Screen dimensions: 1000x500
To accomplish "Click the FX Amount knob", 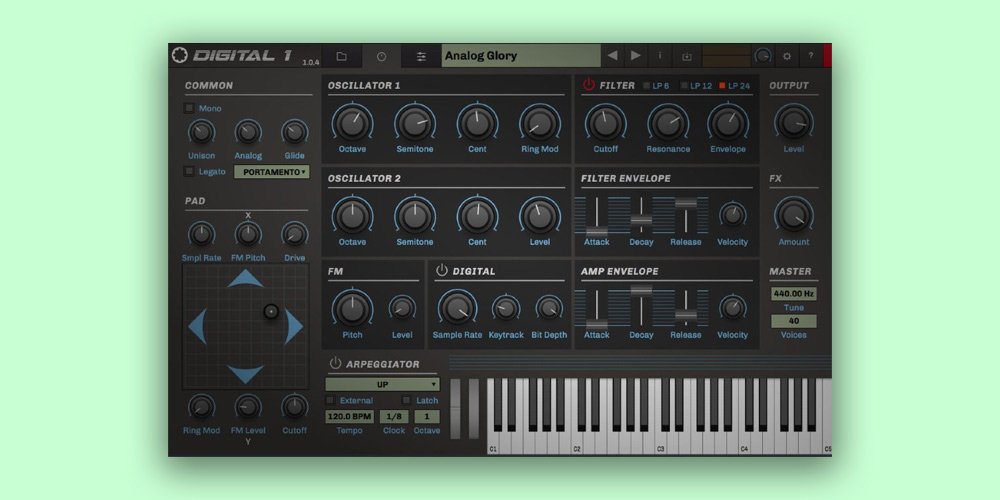I will (794, 215).
